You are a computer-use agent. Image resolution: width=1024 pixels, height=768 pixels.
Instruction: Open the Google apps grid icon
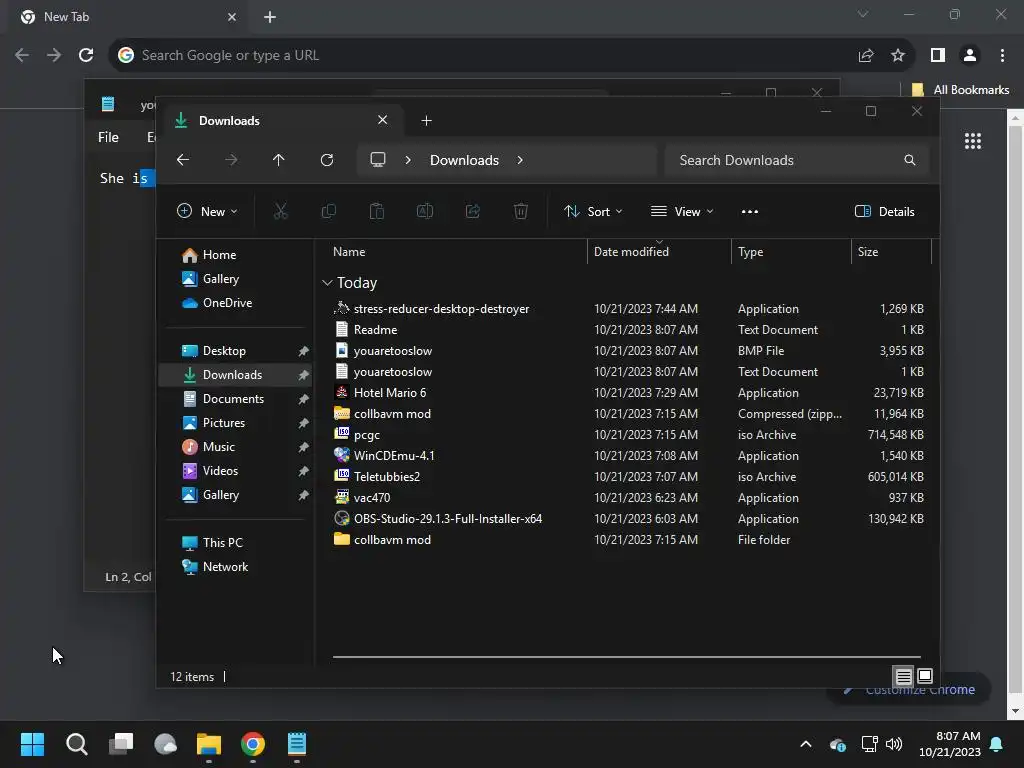coord(973,140)
